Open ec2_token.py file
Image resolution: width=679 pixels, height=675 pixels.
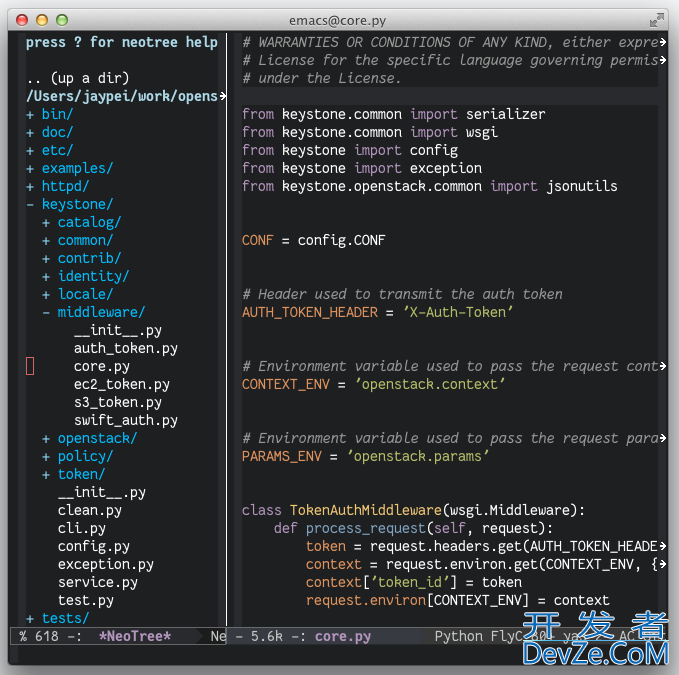(121, 384)
